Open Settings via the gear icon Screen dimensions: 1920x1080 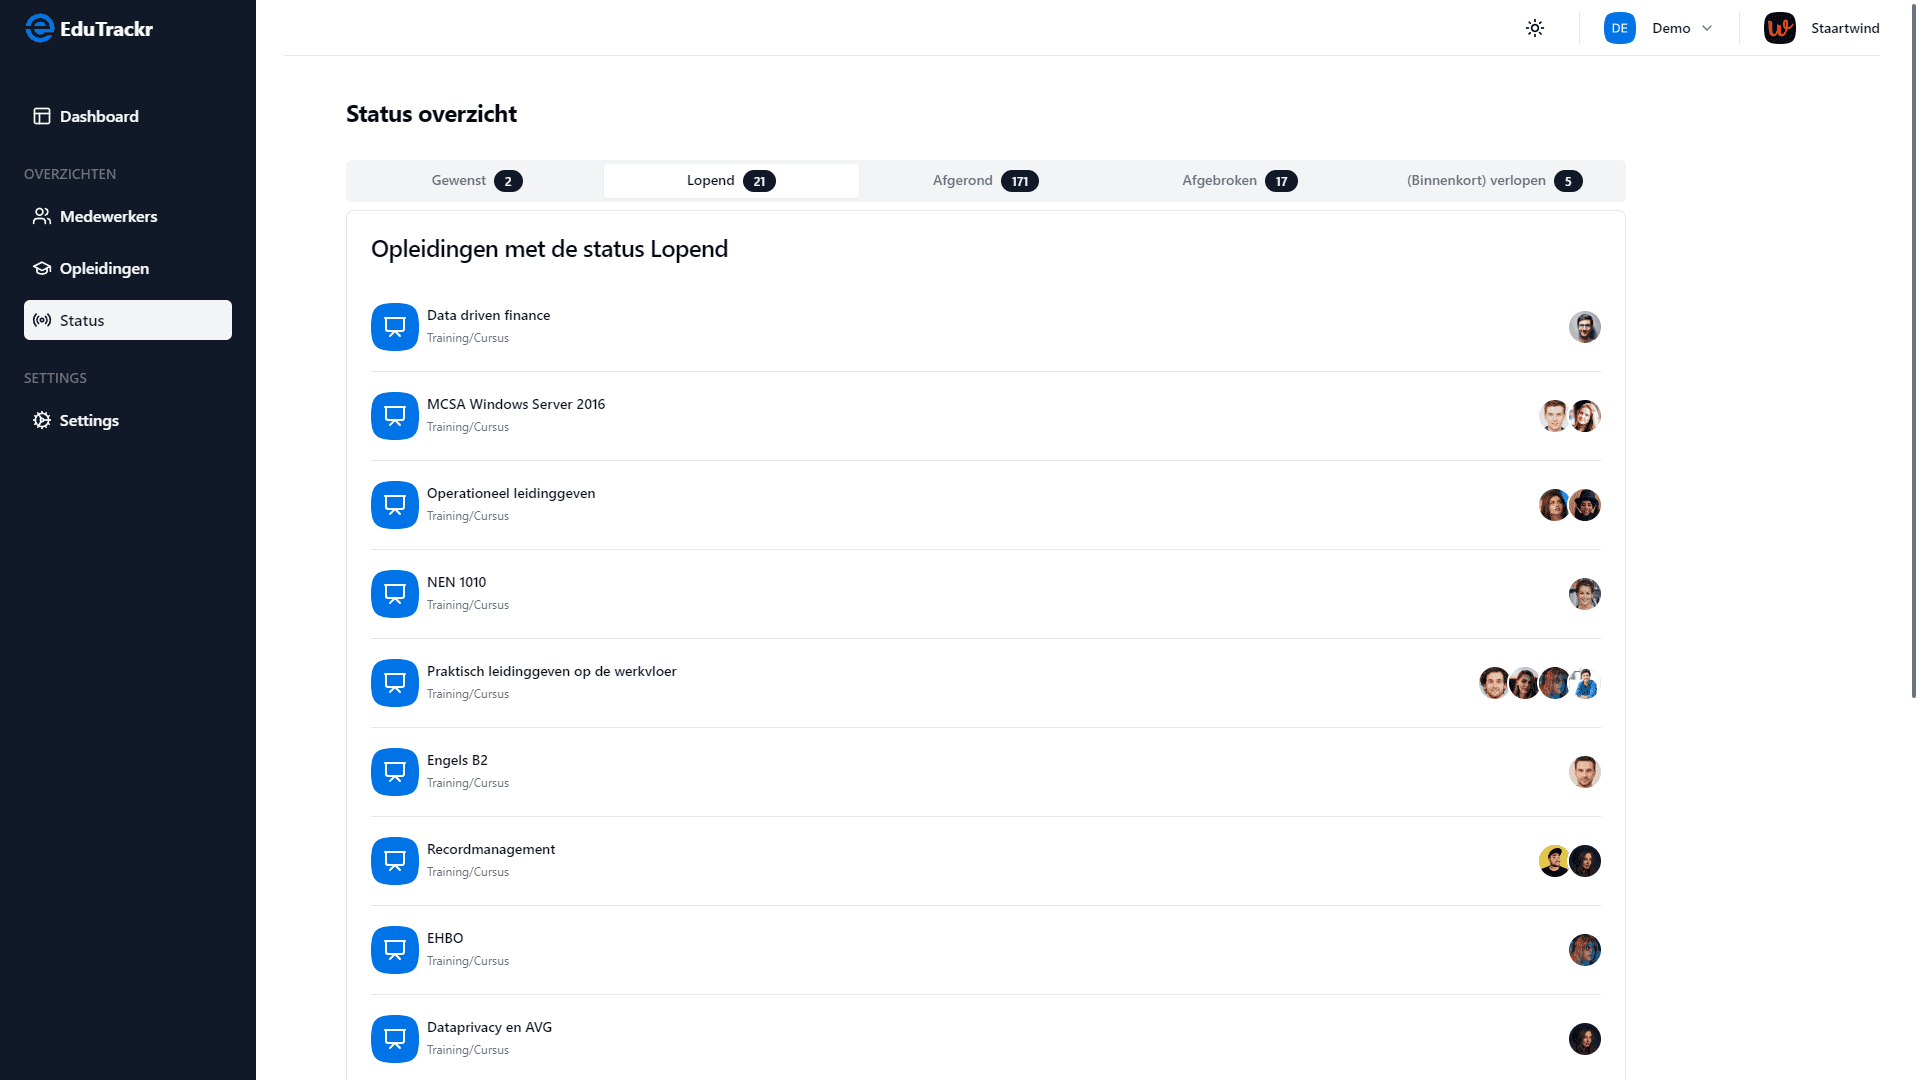pos(41,420)
